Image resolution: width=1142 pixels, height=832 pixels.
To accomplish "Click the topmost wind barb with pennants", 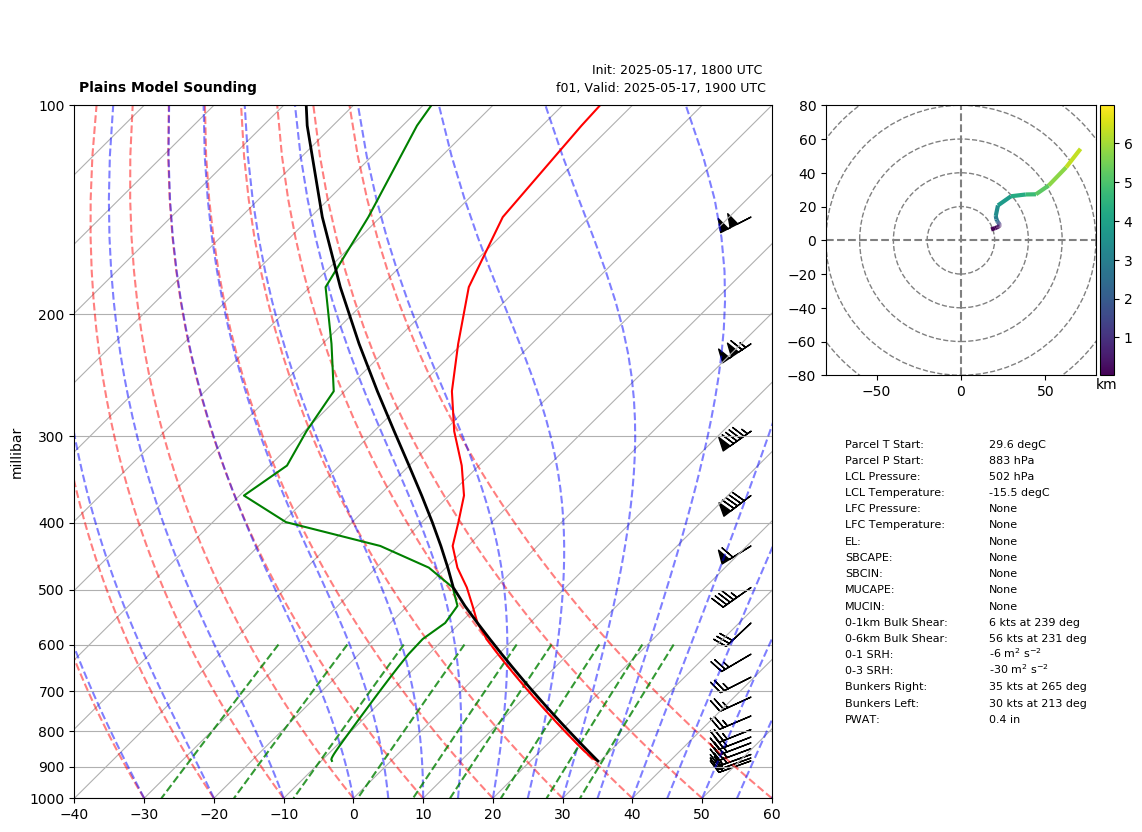I will (733, 222).
